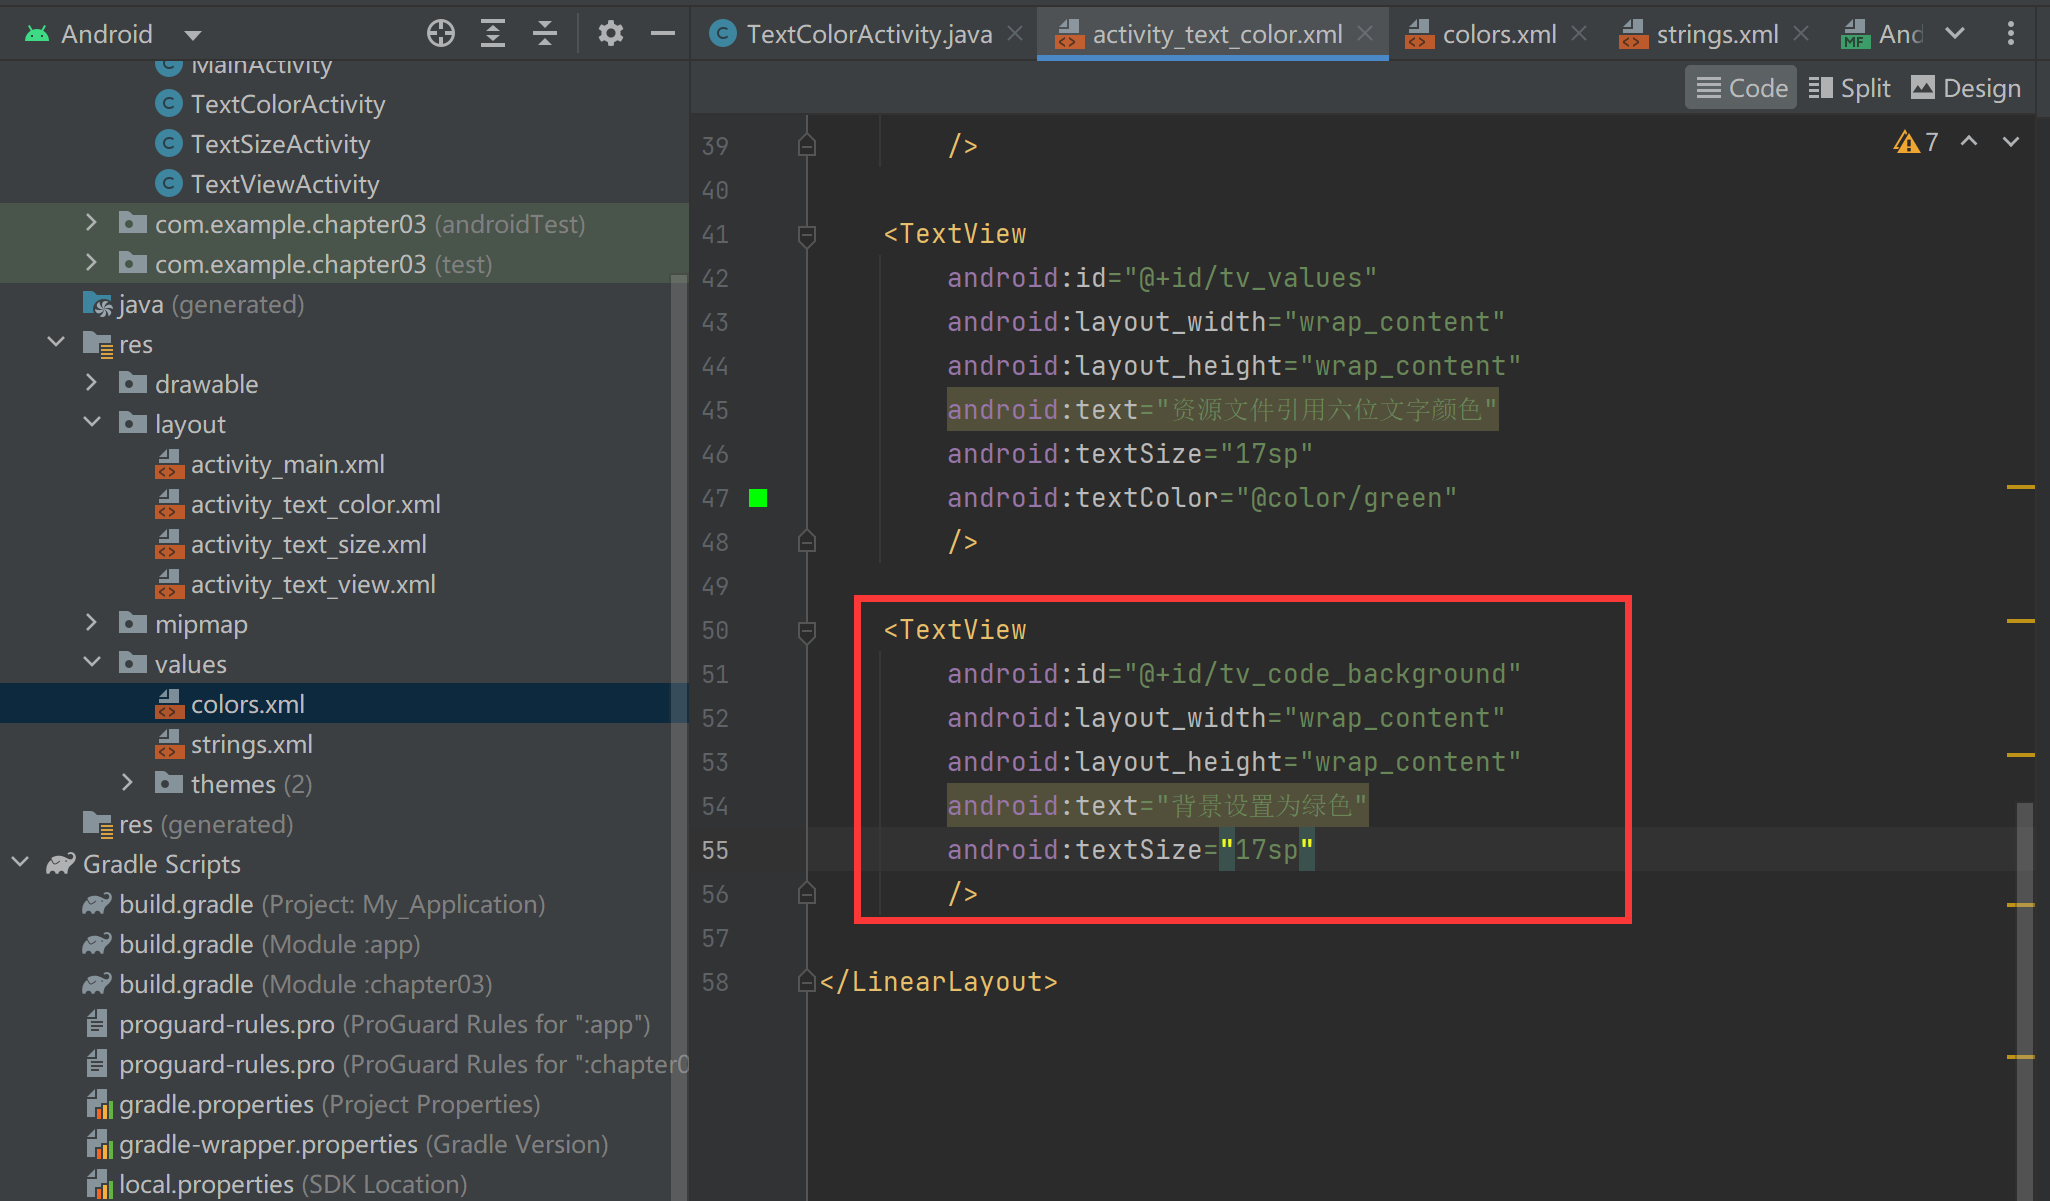Switch editor to Split view
The image size is (2050, 1201).
(1849, 88)
